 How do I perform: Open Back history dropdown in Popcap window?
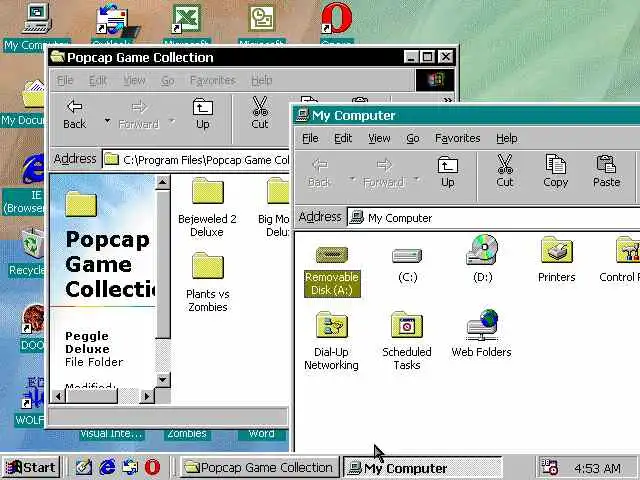pyautogui.click(x=107, y=121)
